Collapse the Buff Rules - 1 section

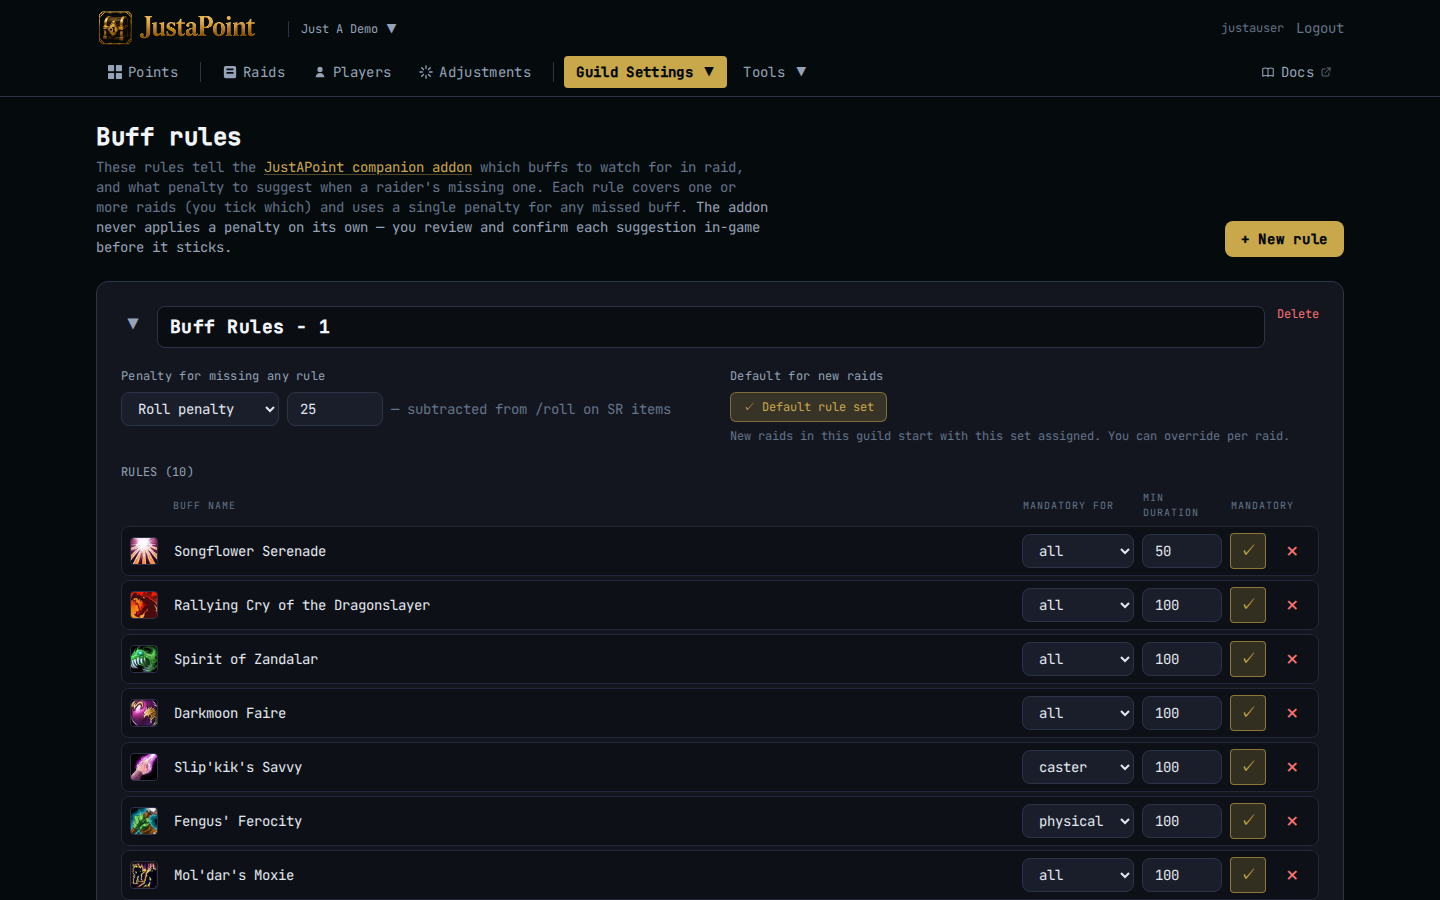pos(133,324)
